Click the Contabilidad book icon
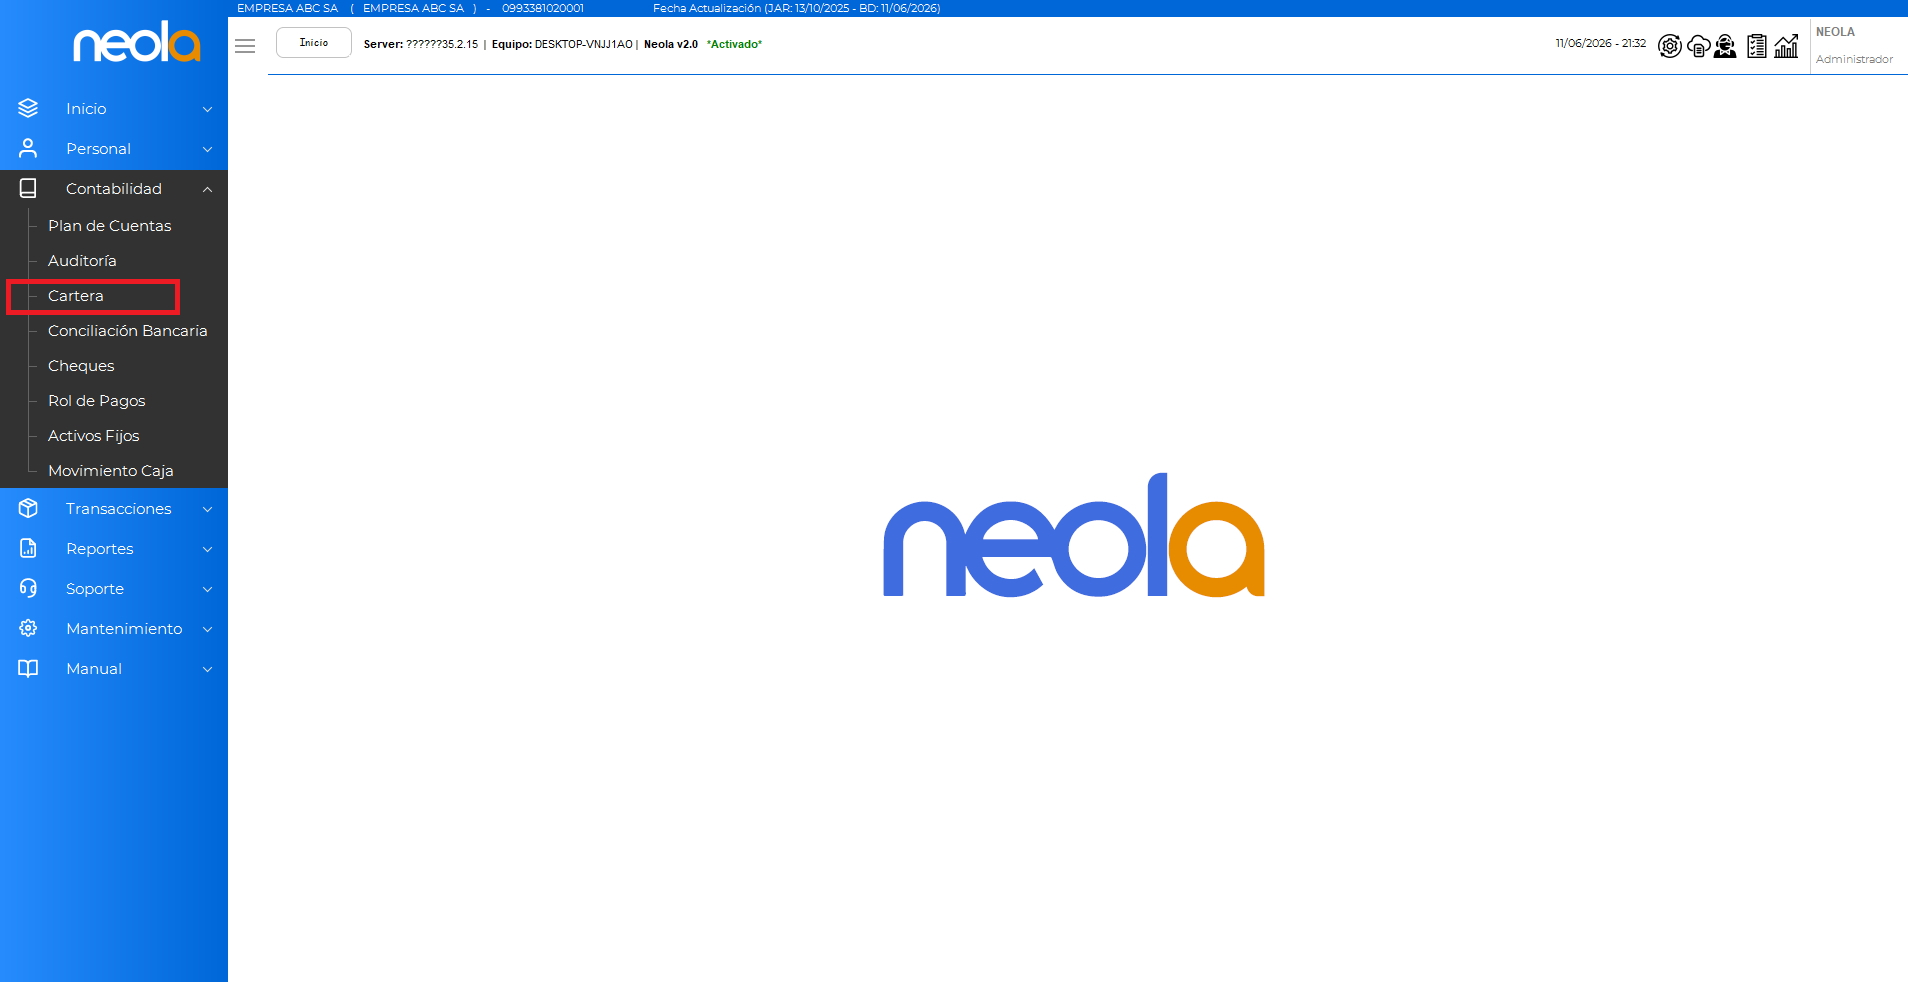 pos(28,188)
